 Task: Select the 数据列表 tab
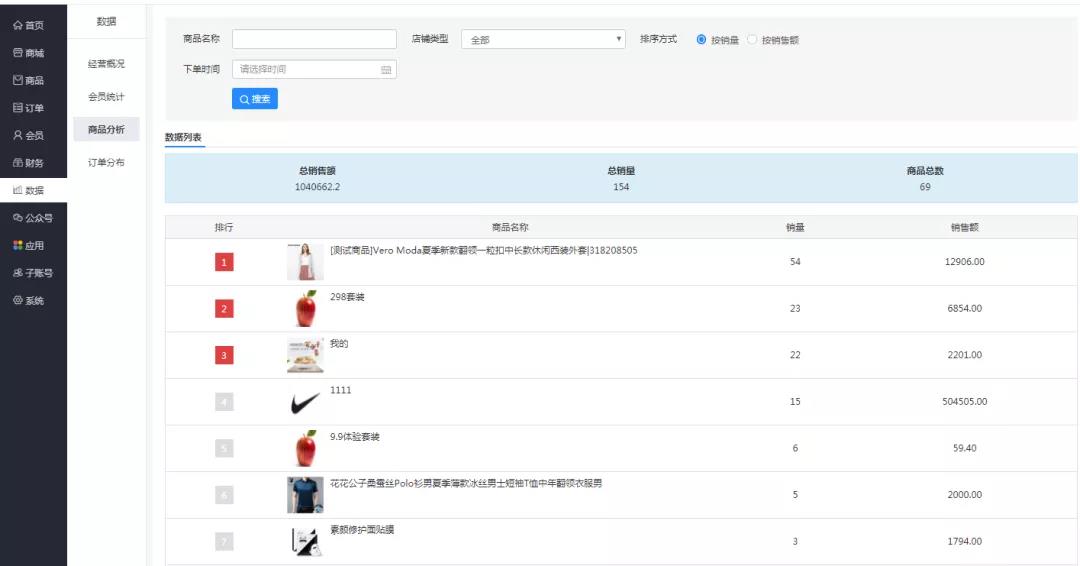[183, 138]
